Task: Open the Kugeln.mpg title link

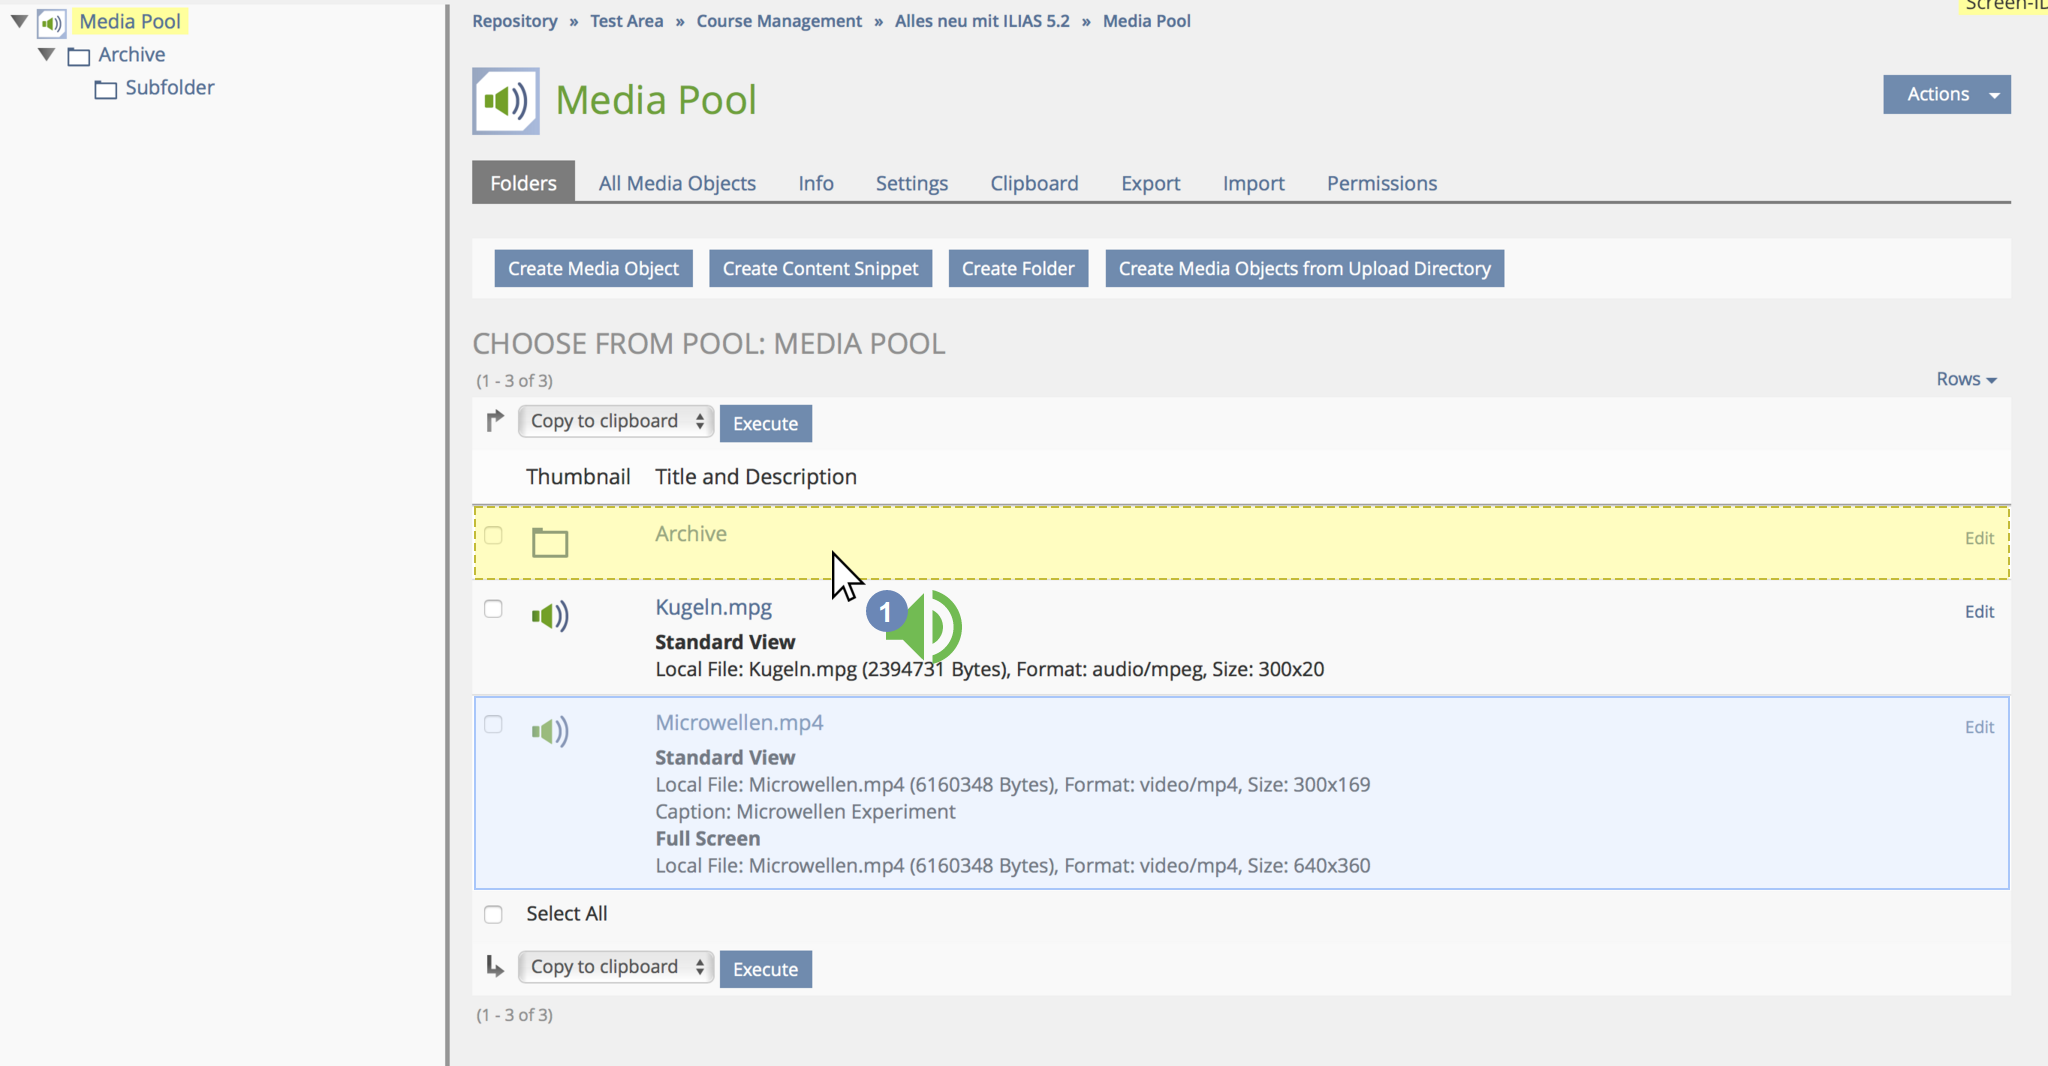Action: pyautogui.click(x=714, y=608)
